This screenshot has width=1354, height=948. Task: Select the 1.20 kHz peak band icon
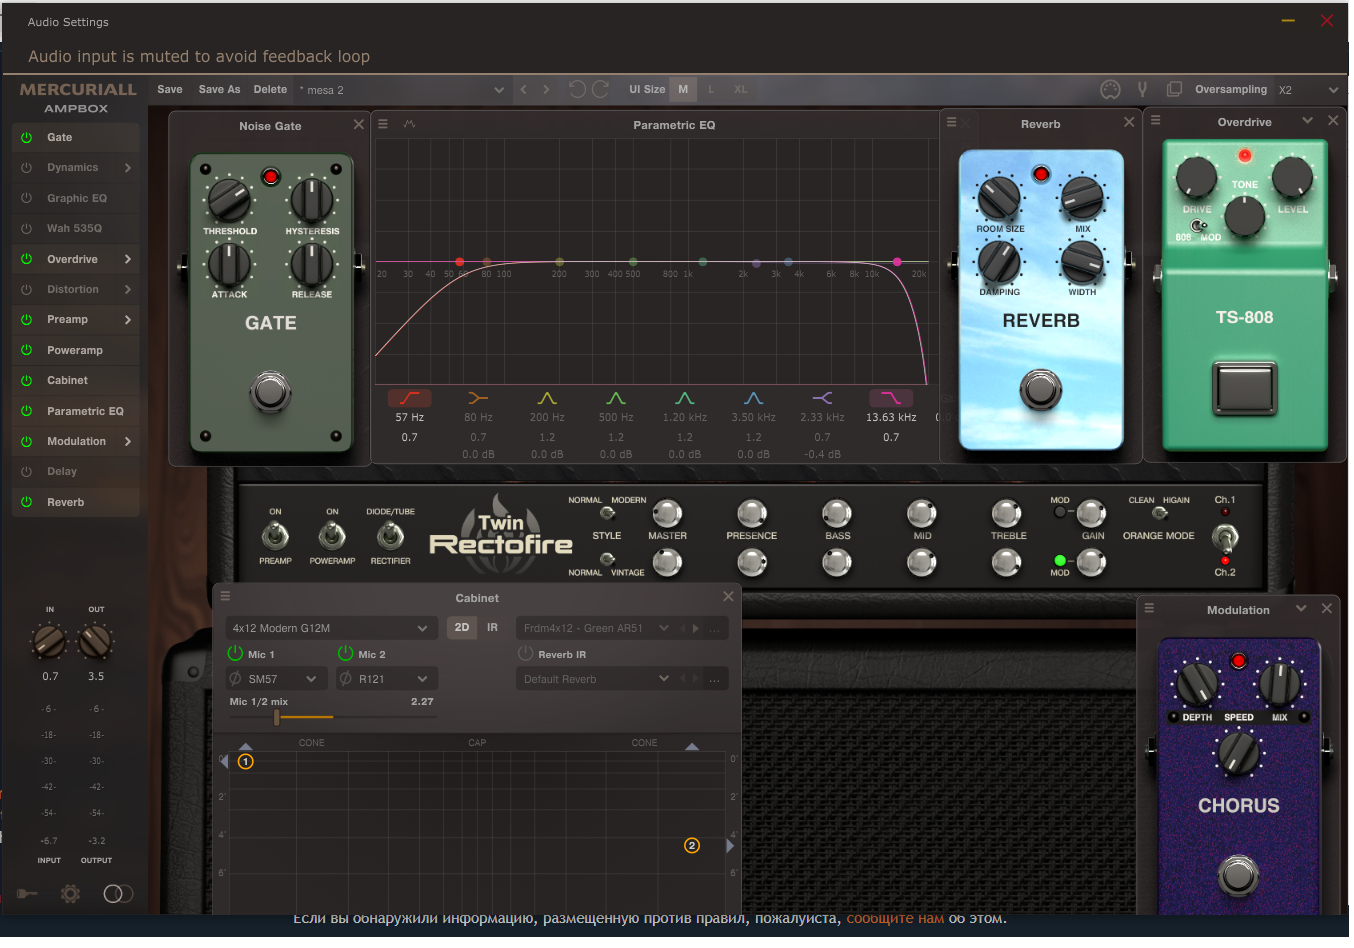click(x=685, y=398)
